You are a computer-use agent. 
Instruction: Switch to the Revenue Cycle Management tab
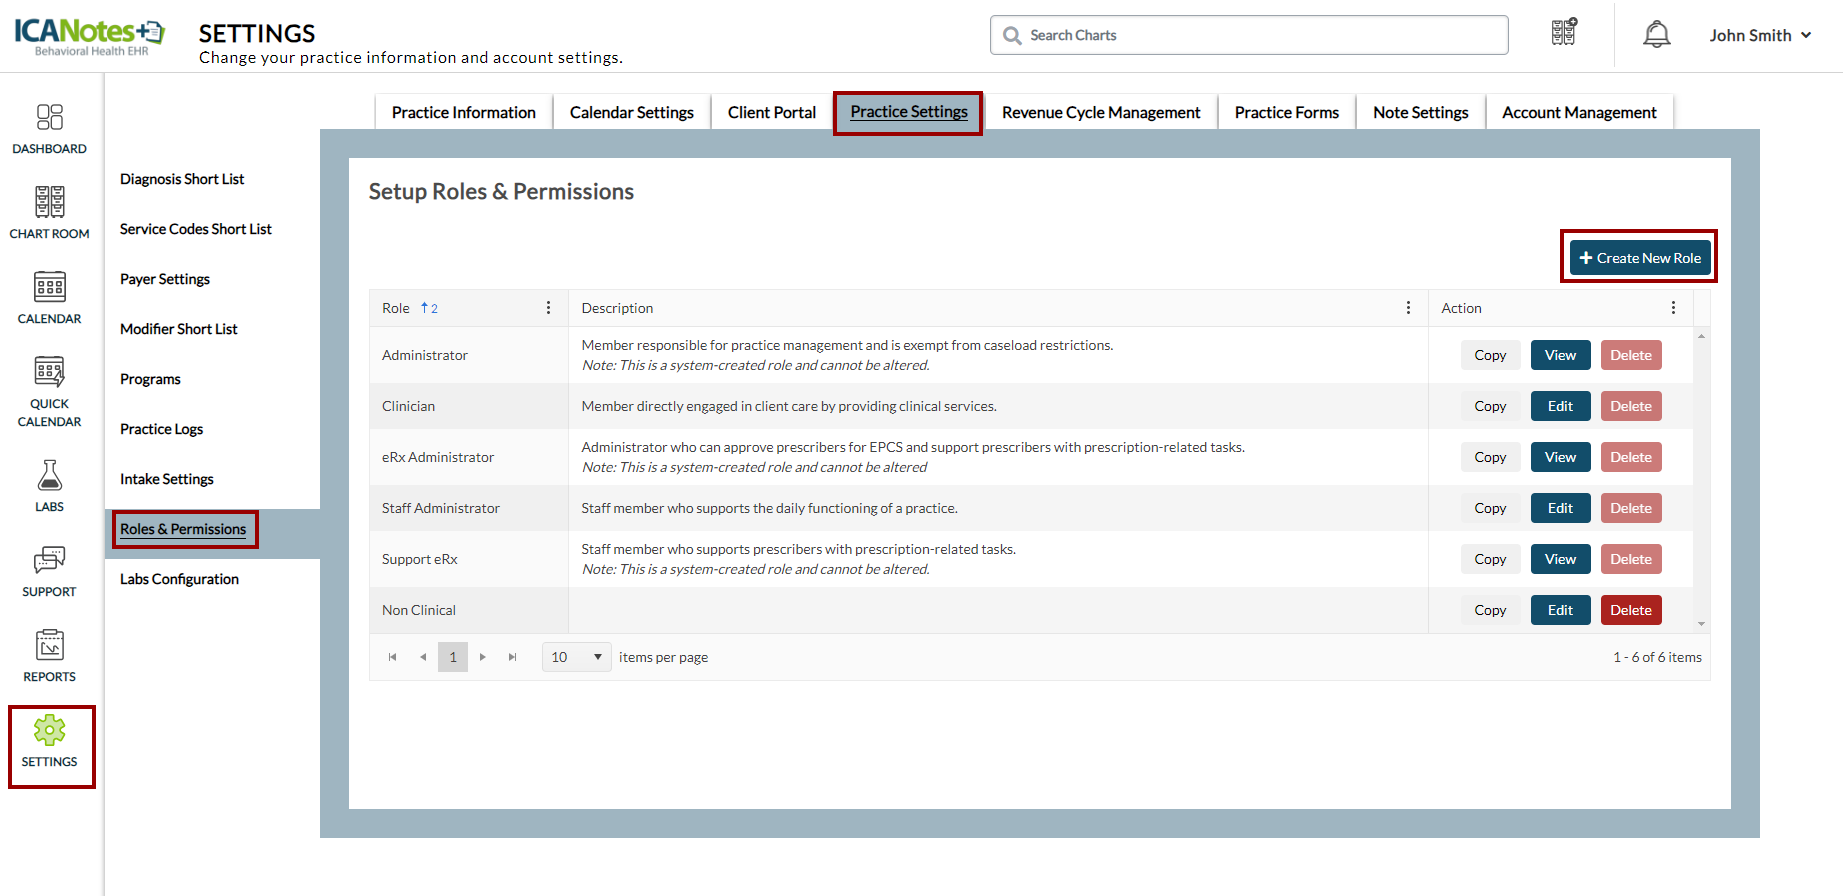click(x=1100, y=112)
